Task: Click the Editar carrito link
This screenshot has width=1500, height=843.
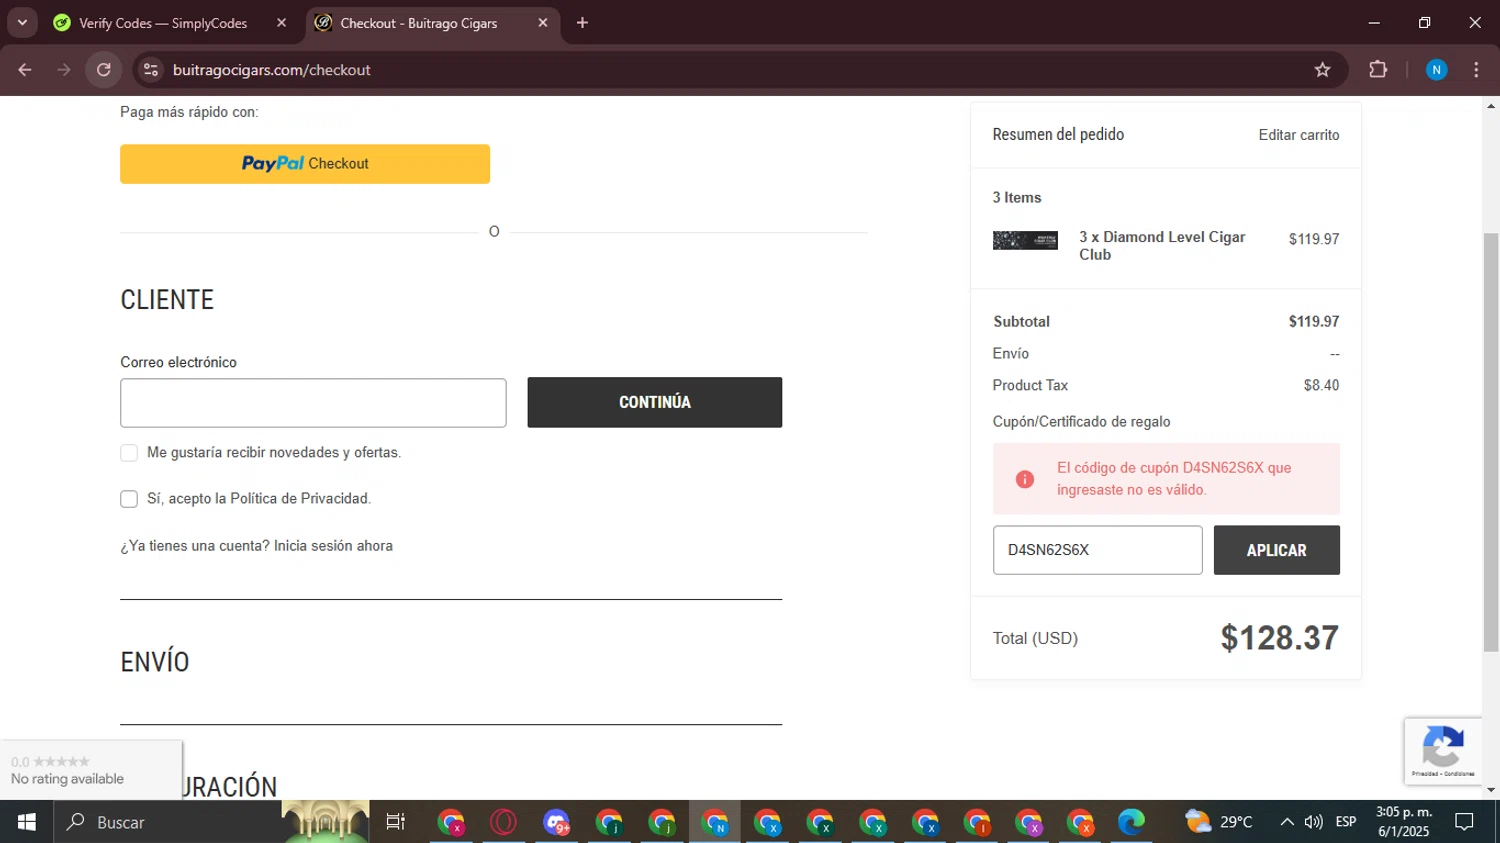Action: coord(1298,135)
